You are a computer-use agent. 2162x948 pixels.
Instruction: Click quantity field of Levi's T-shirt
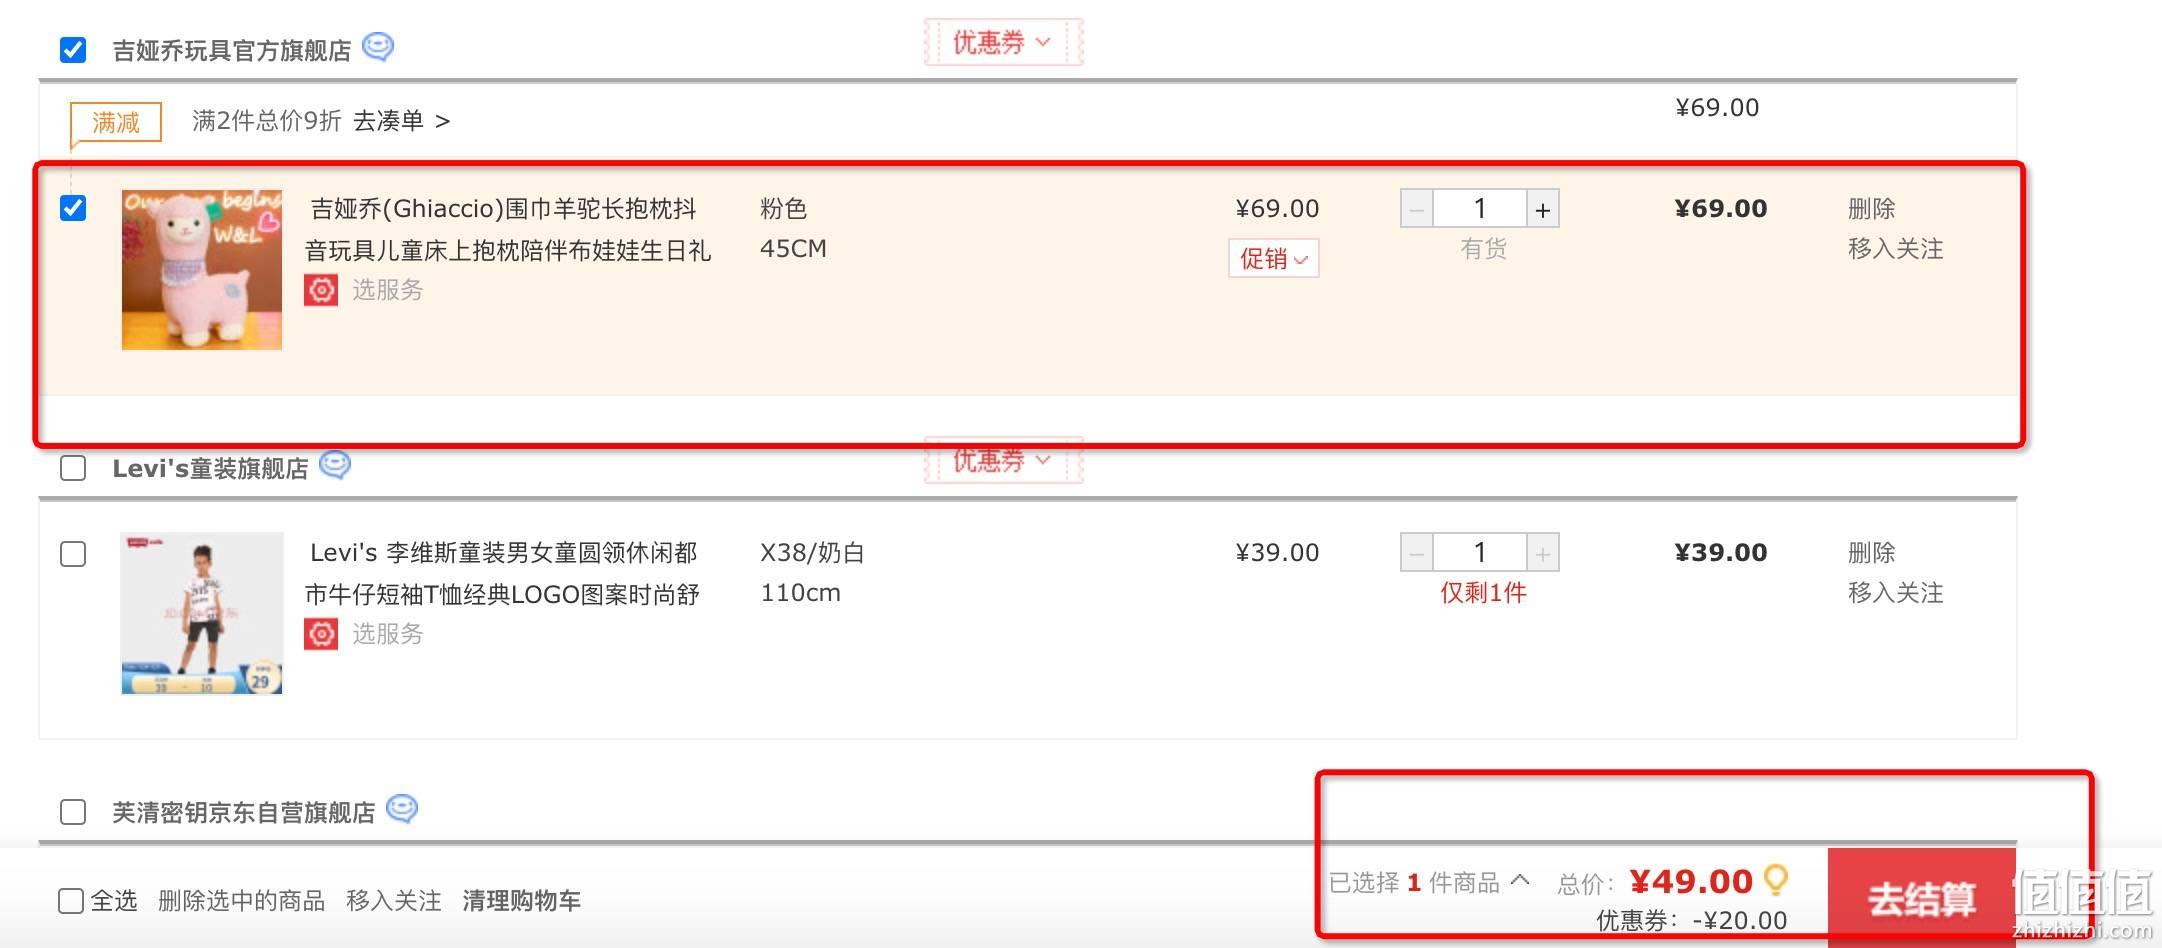click(1480, 553)
